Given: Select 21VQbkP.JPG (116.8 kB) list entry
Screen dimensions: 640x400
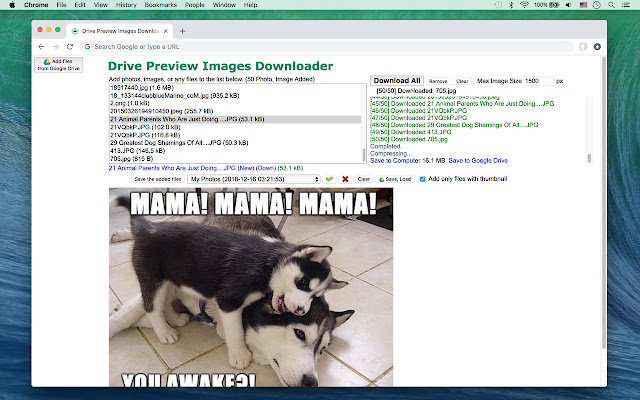Looking at the screenshot, I should pos(236,135).
